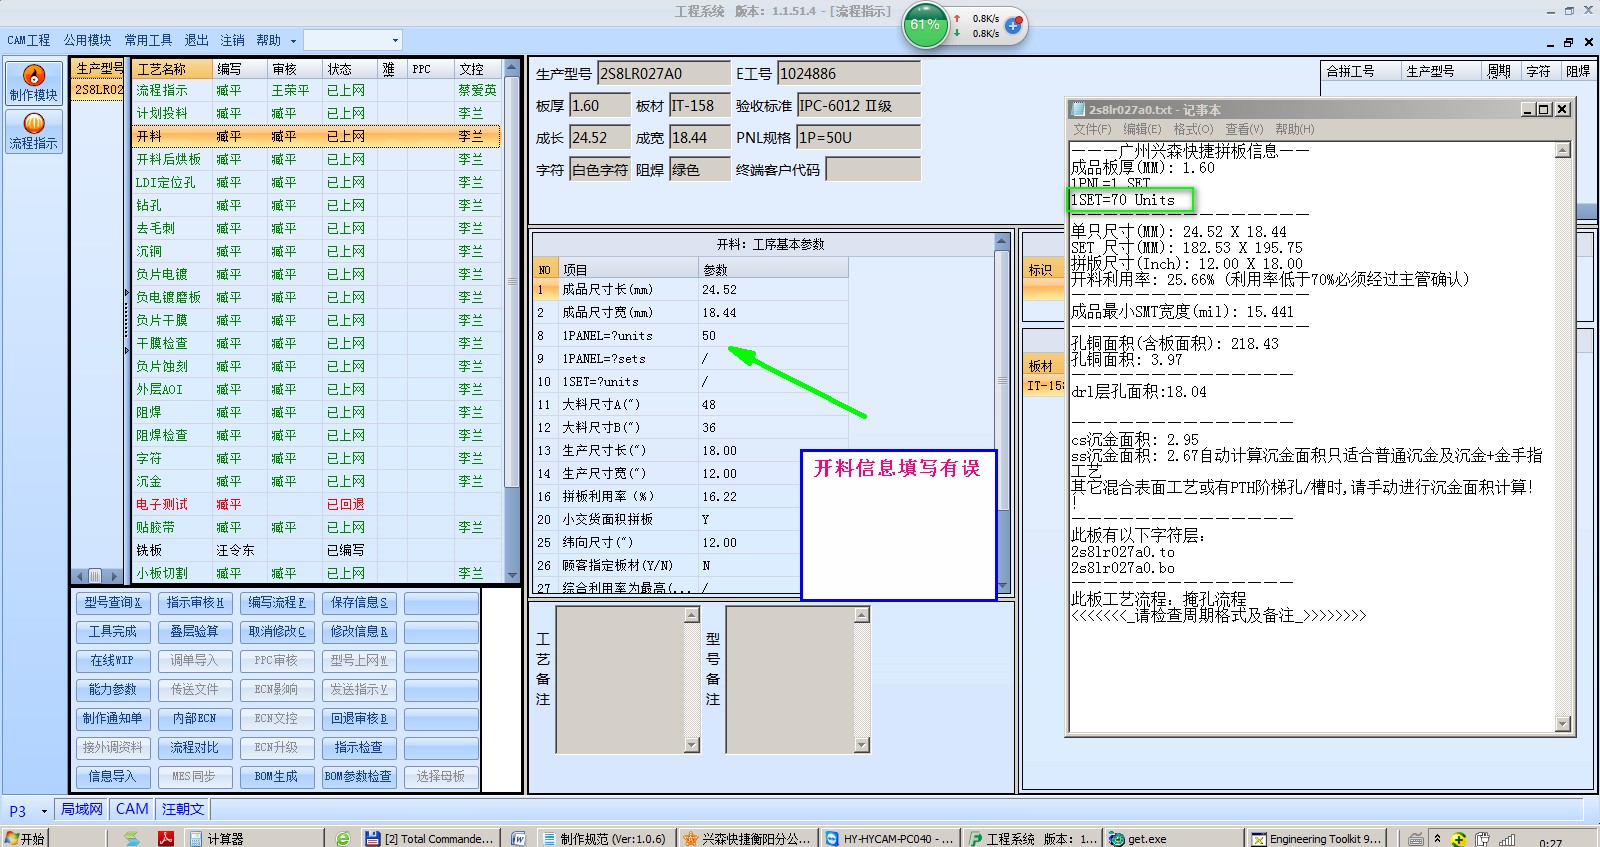Switch to the 局域网 tab

82,809
